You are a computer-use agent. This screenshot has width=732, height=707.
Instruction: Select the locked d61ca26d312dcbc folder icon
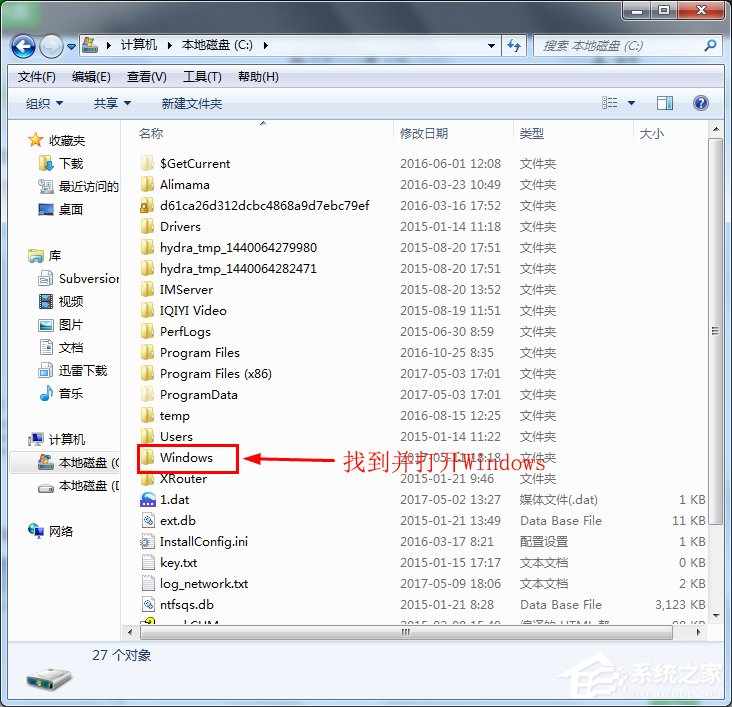(148, 206)
